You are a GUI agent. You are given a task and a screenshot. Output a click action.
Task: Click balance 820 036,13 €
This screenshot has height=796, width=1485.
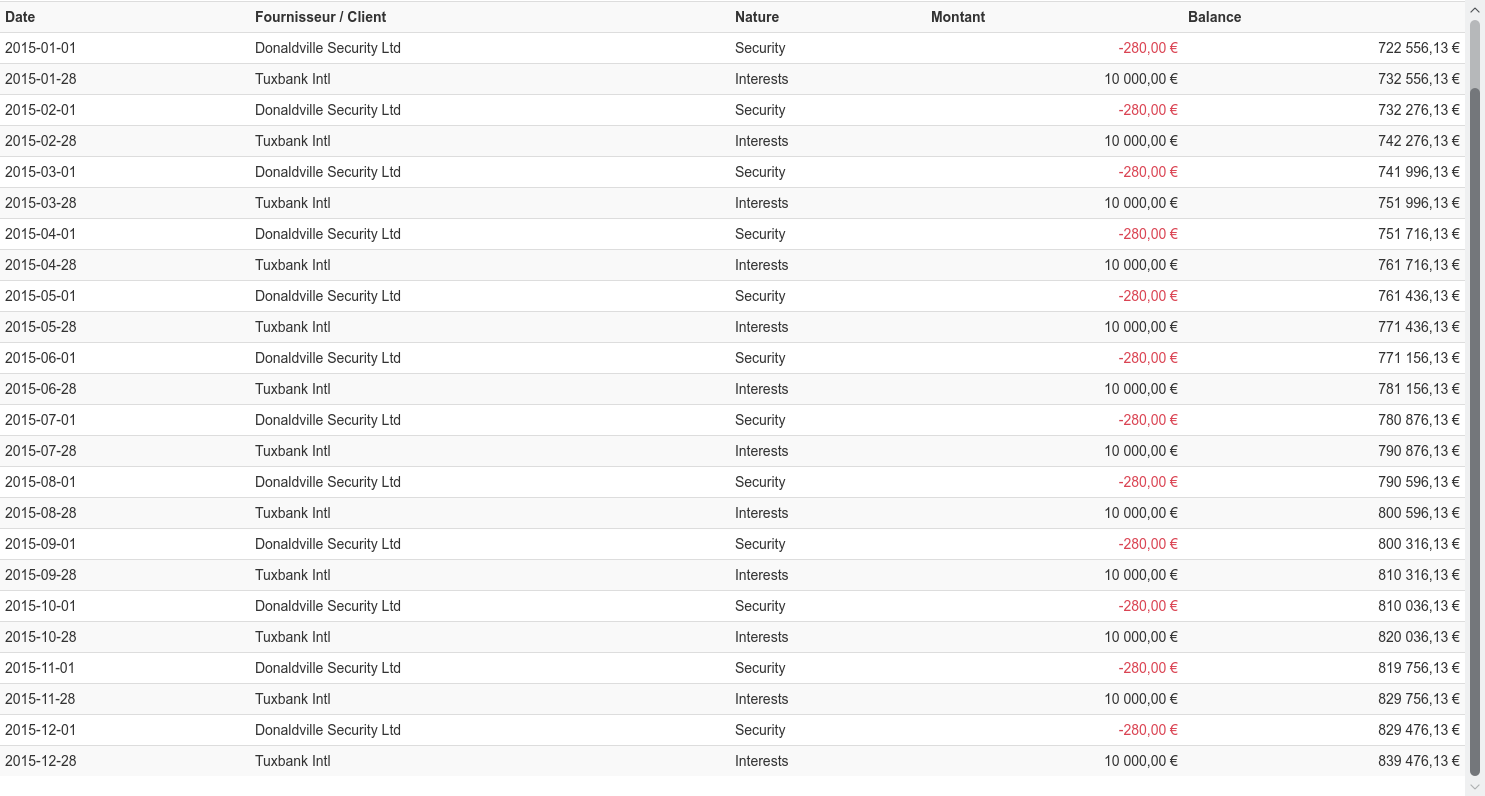coord(1419,637)
